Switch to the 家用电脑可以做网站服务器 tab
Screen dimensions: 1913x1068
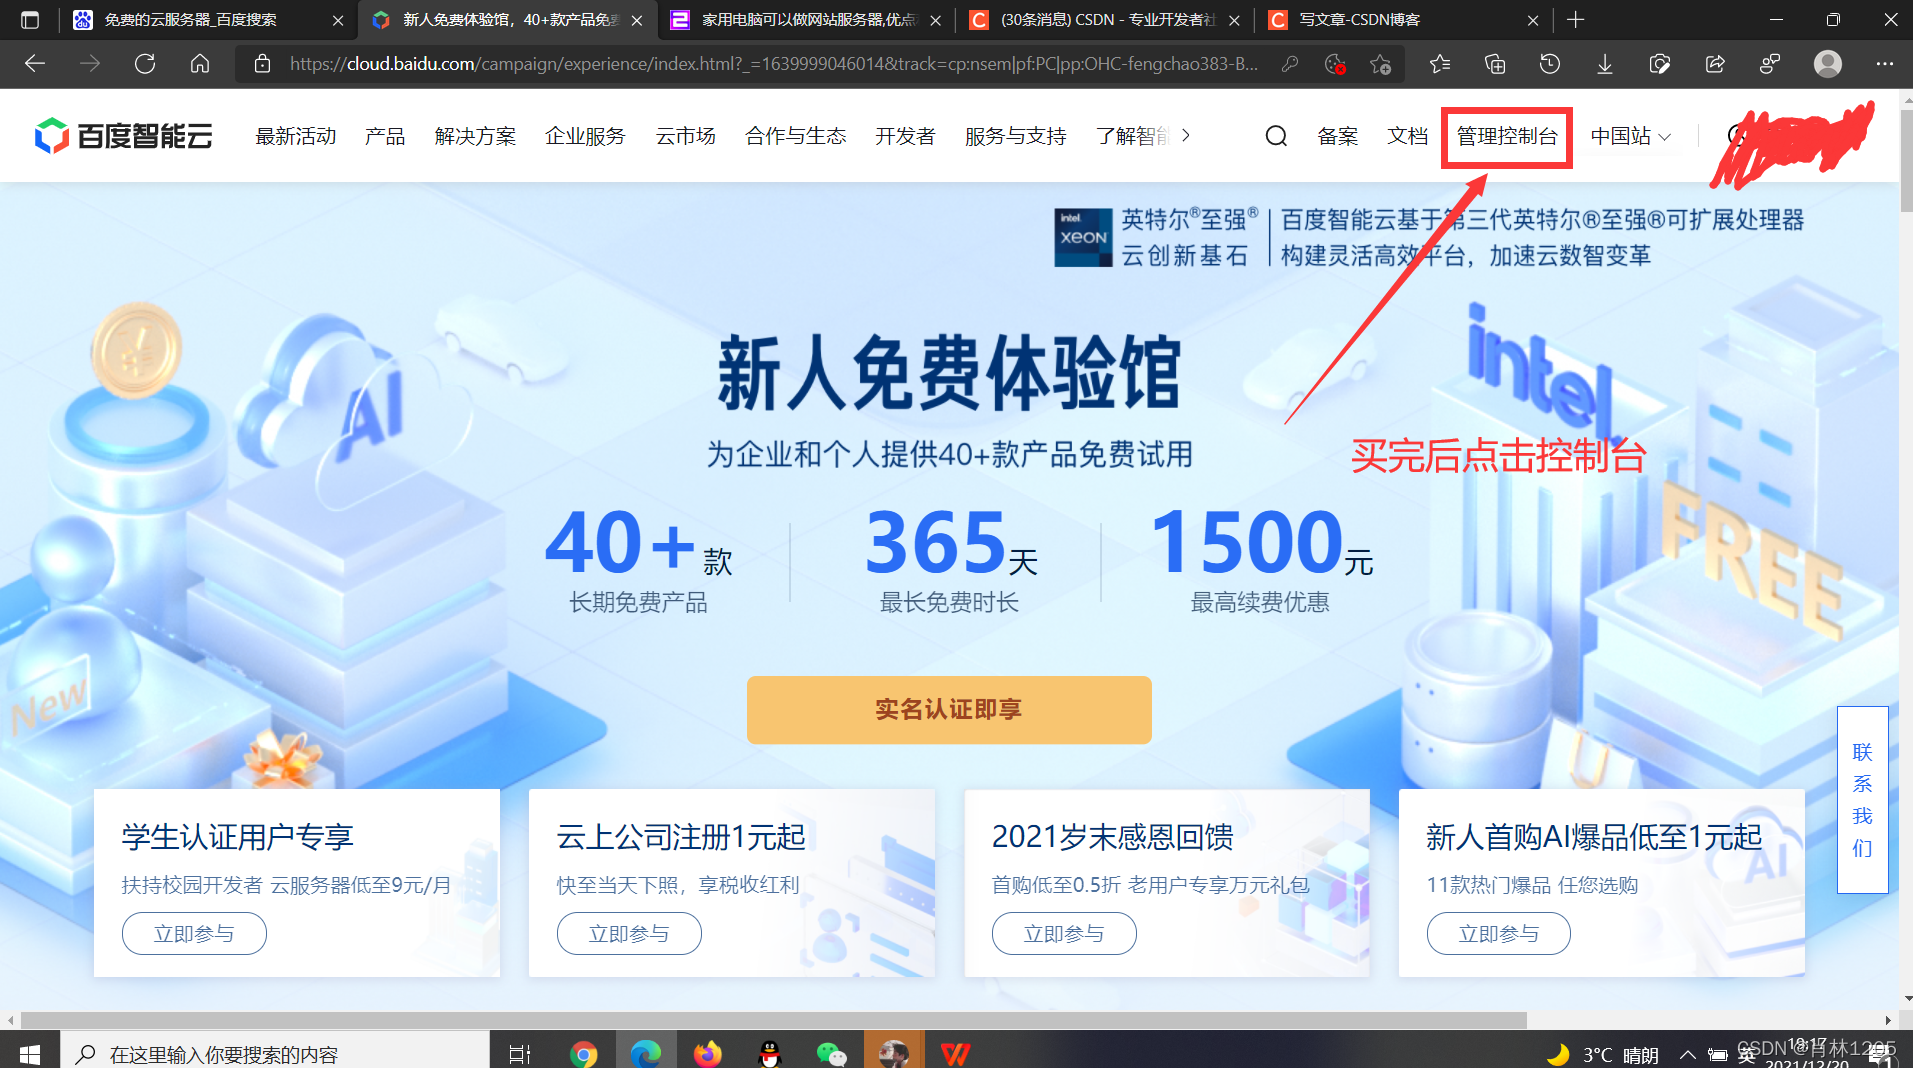(x=808, y=19)
